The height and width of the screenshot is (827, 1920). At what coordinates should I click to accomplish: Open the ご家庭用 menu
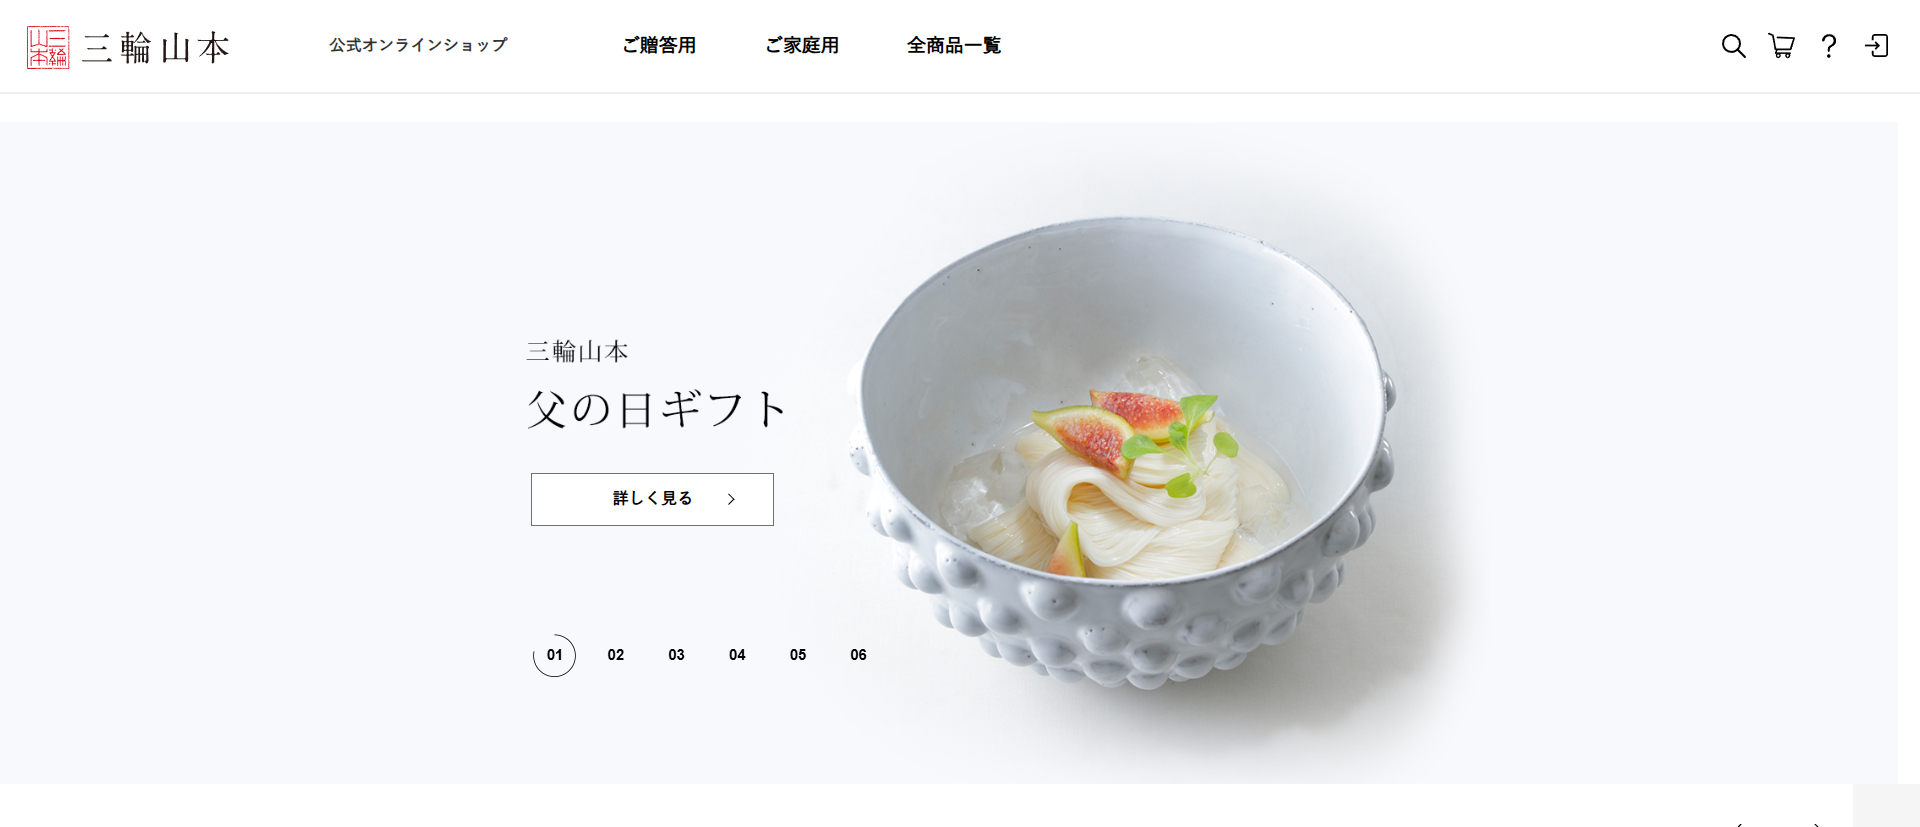(802, 46)
